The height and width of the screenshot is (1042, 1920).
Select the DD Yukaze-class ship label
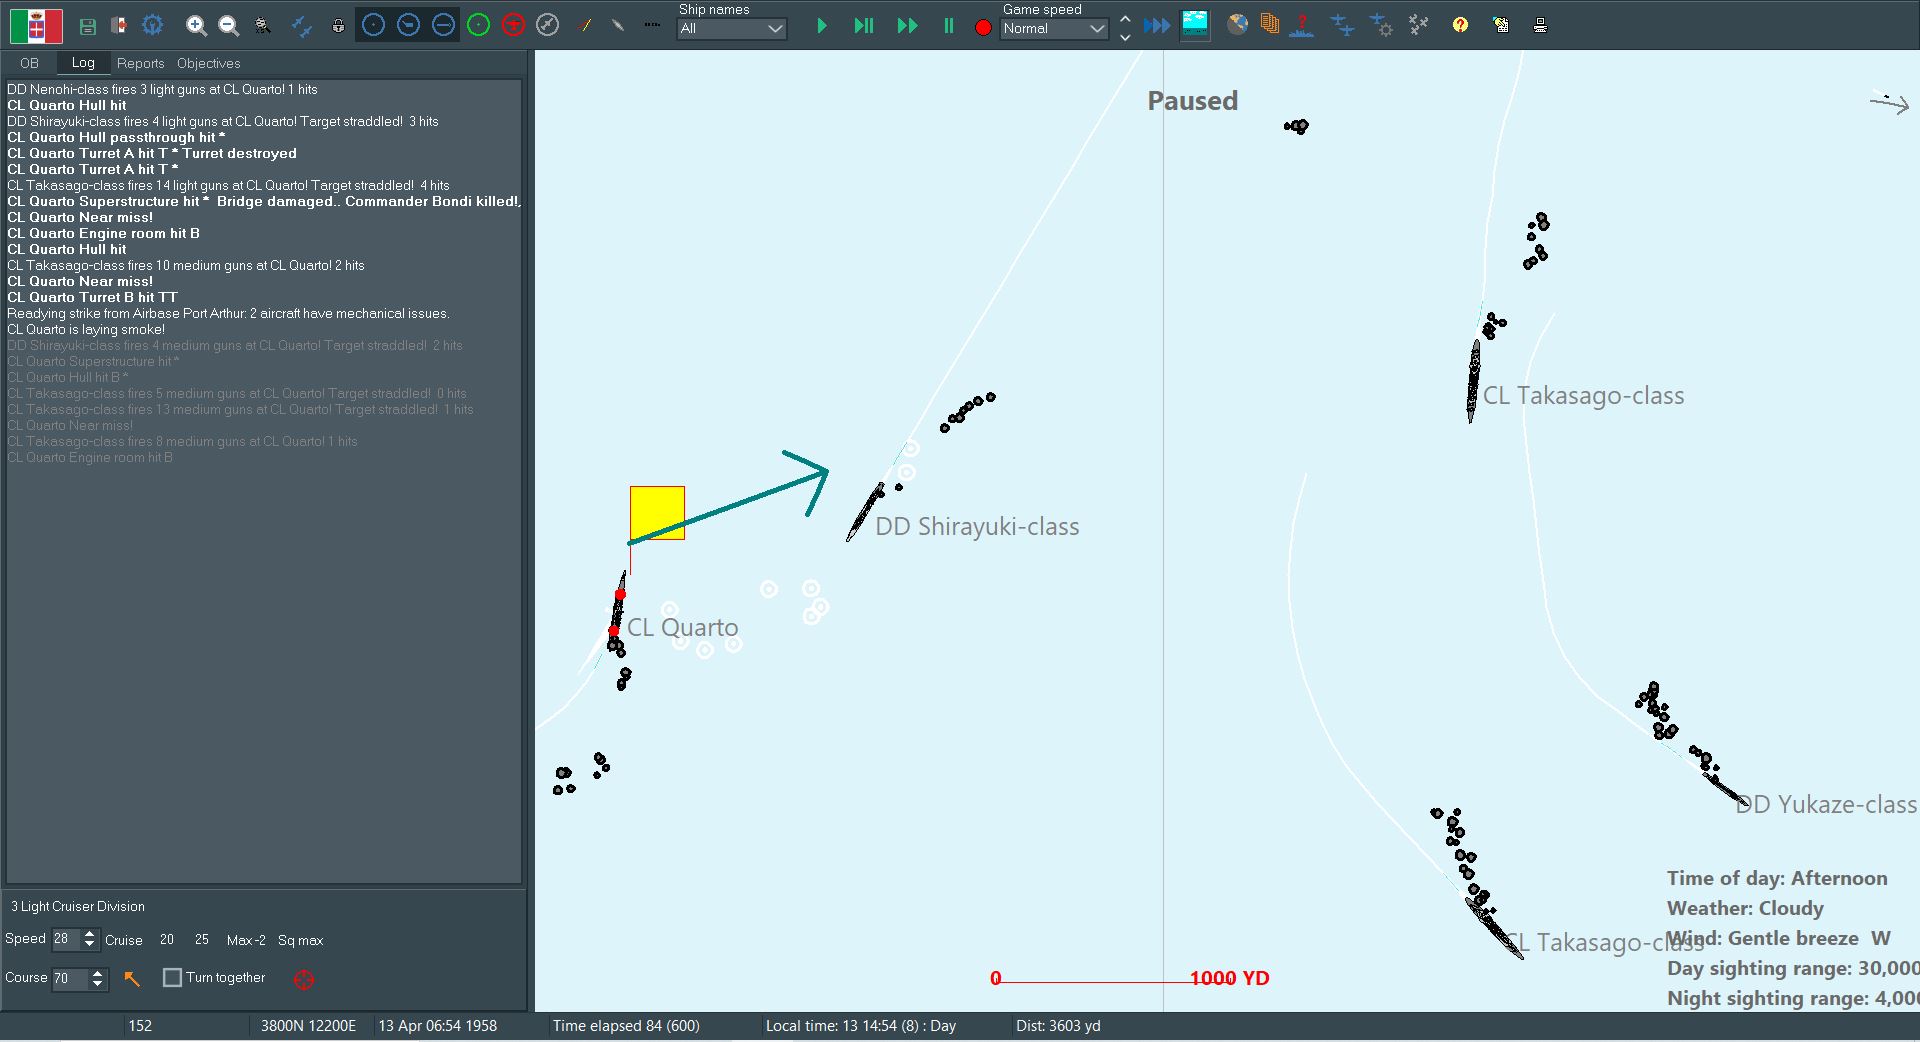[x=1826, y=804]
